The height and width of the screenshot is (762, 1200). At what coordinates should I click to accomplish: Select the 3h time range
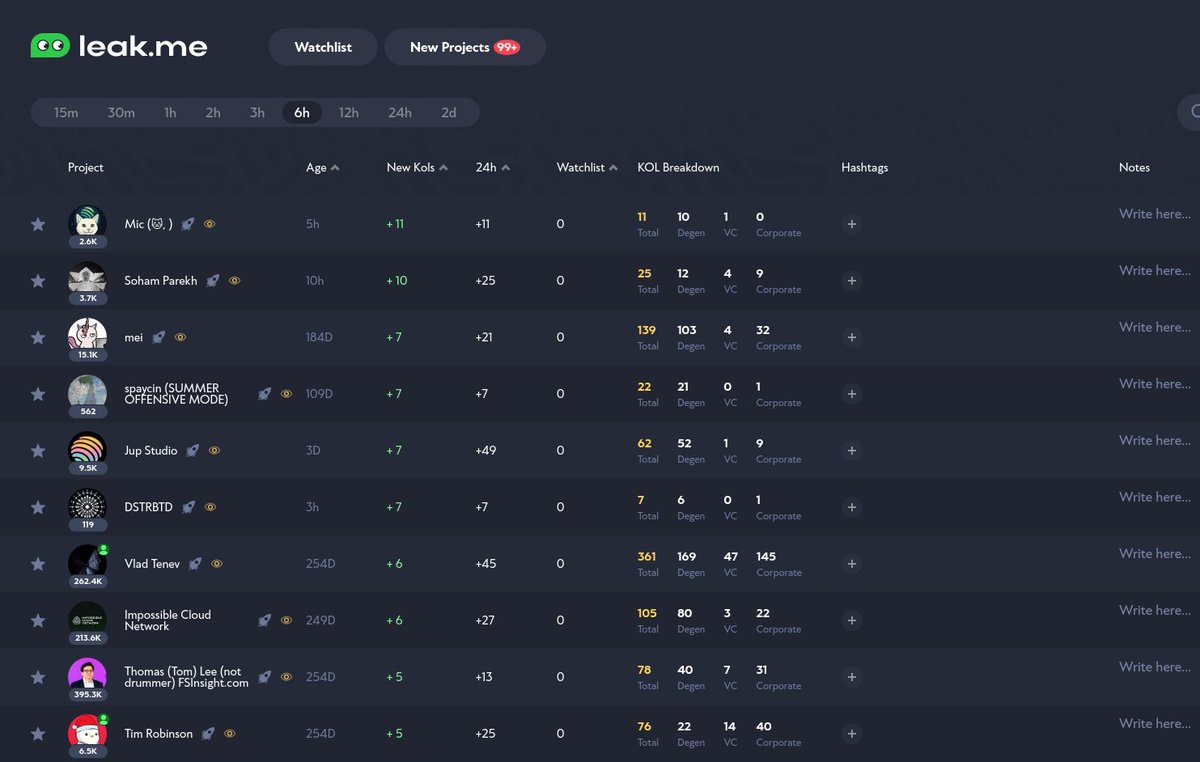tap(257, 113)
